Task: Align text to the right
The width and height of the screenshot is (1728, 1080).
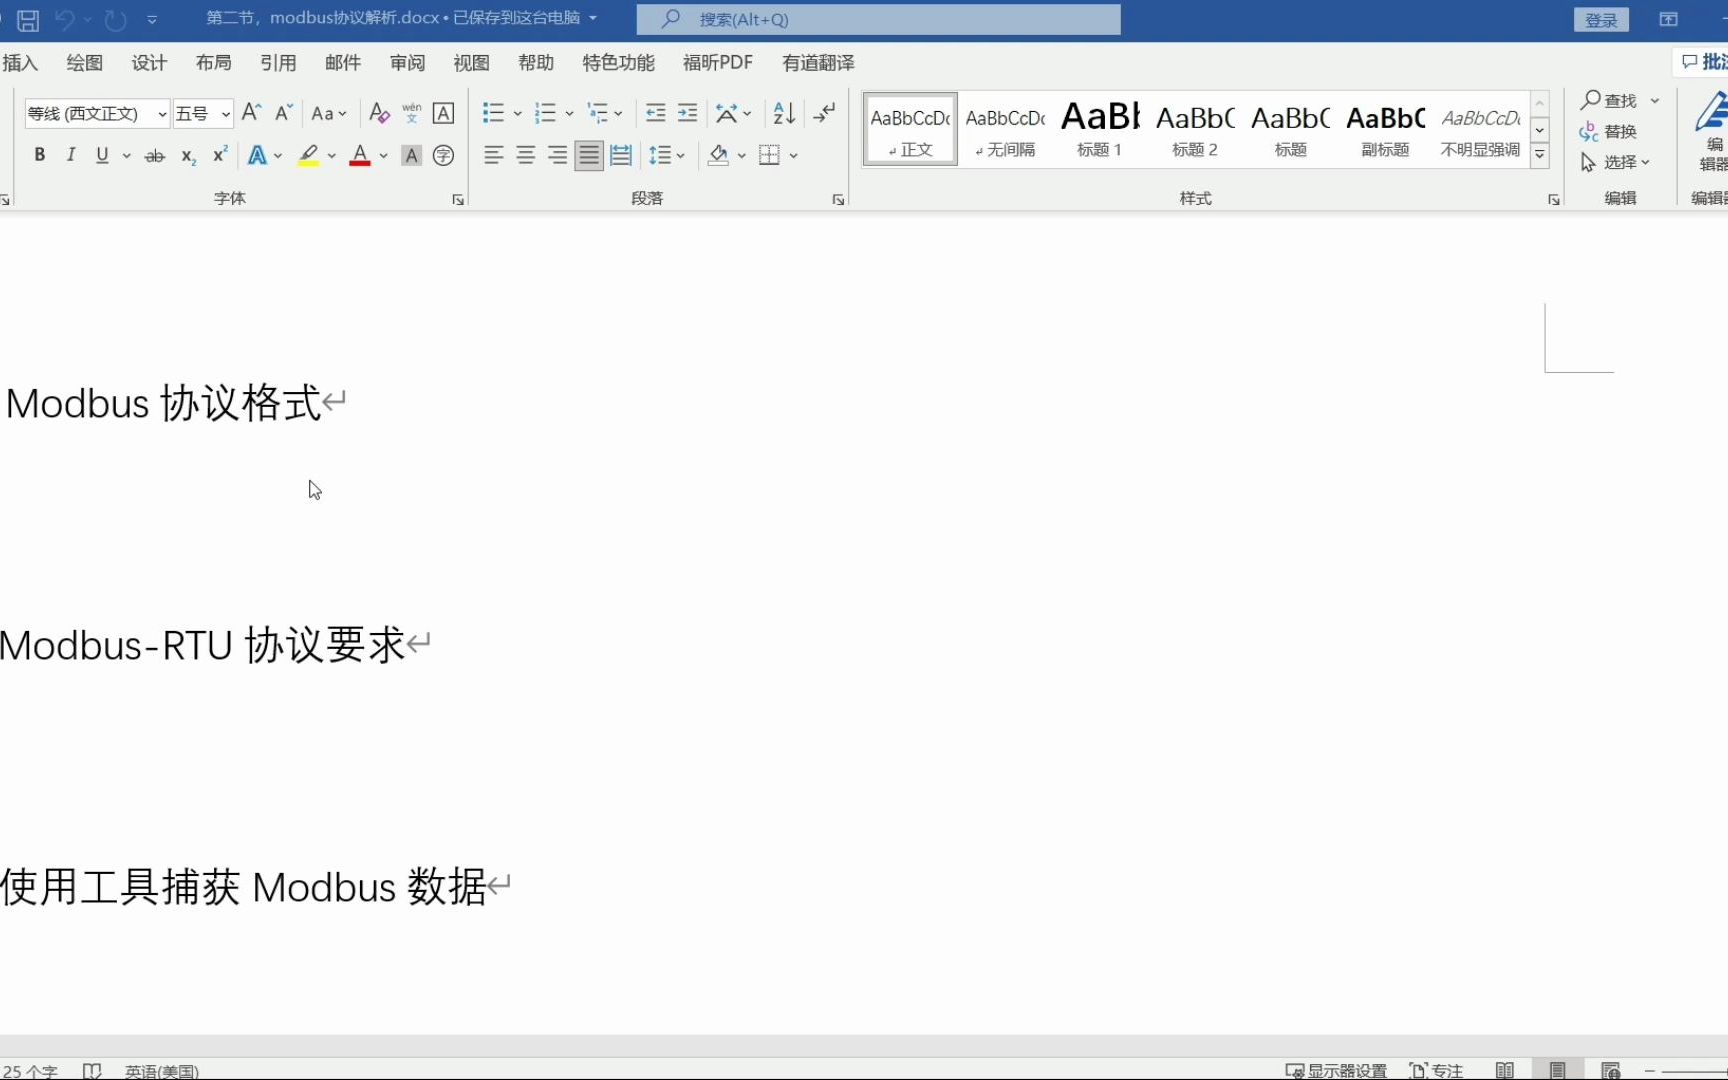Action: point(557,155)
